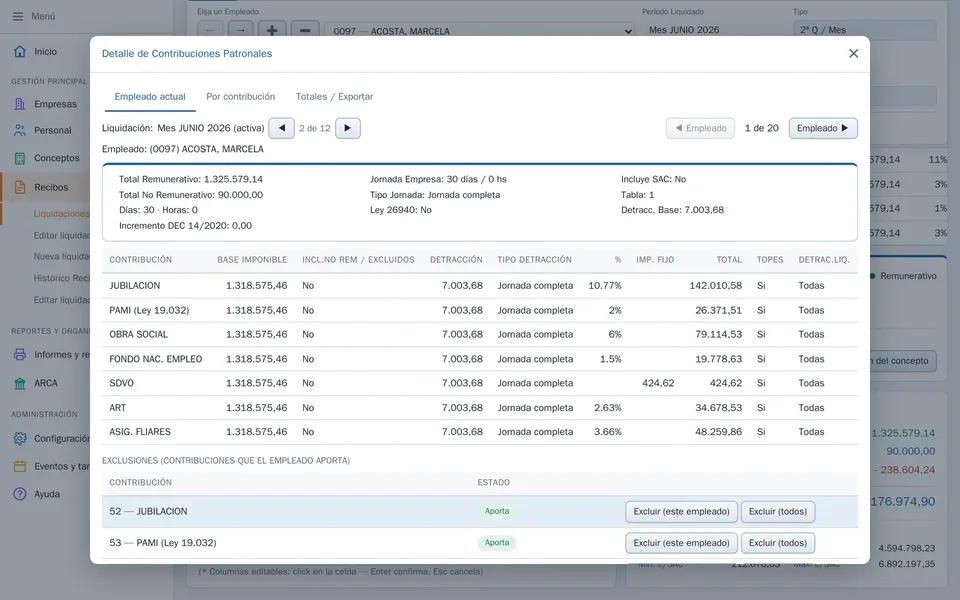Close the Contribuciones Patronales dialog
This screenshot has height=600, width=960.
pos(853,53)
